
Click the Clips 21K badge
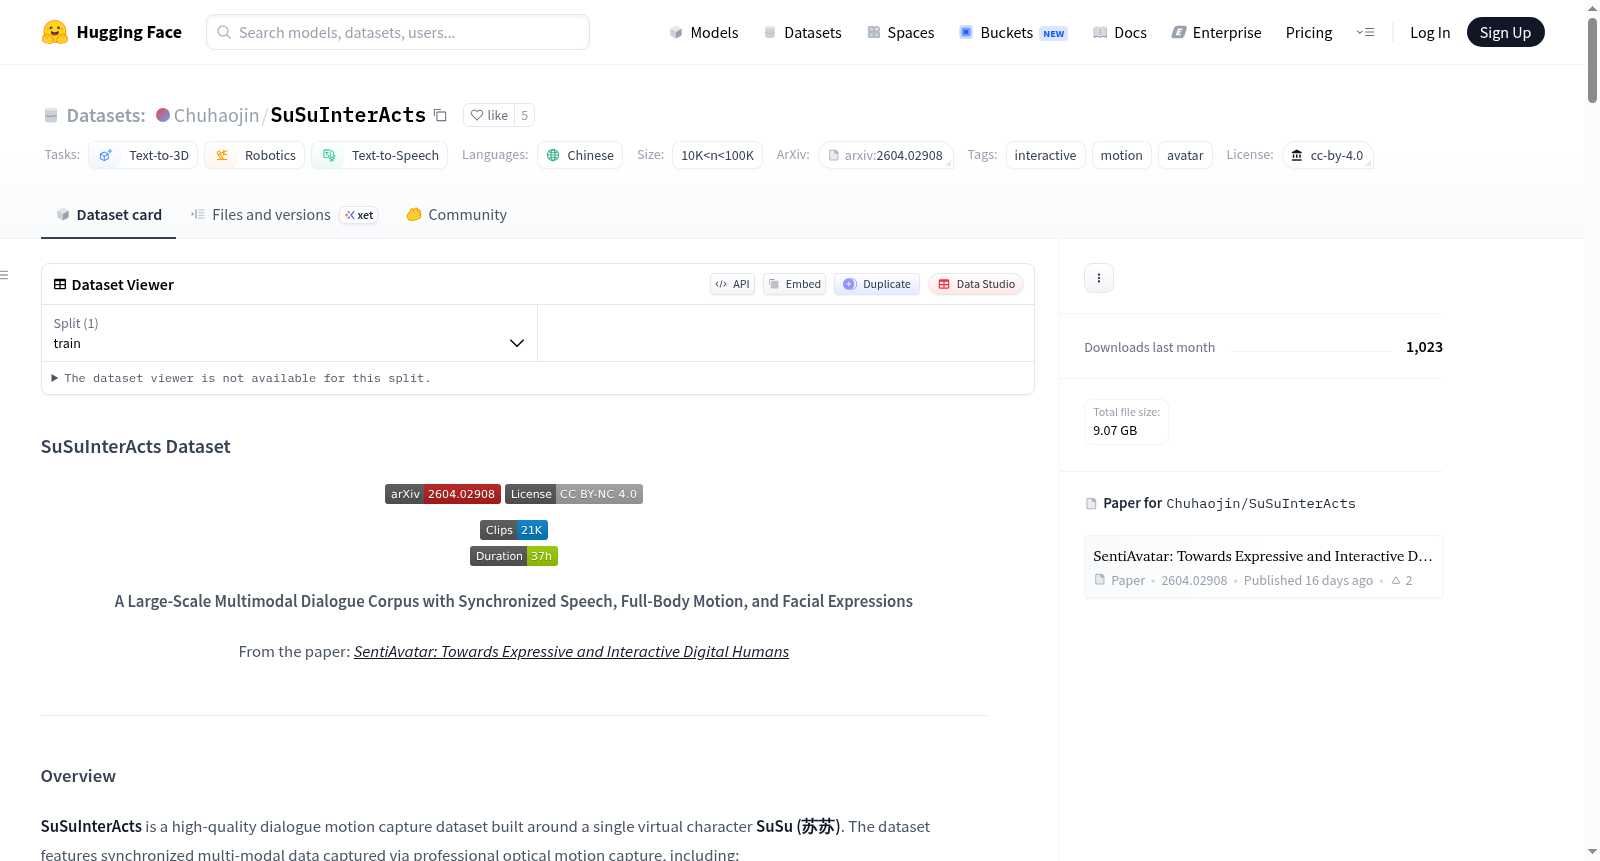point(514,530)
